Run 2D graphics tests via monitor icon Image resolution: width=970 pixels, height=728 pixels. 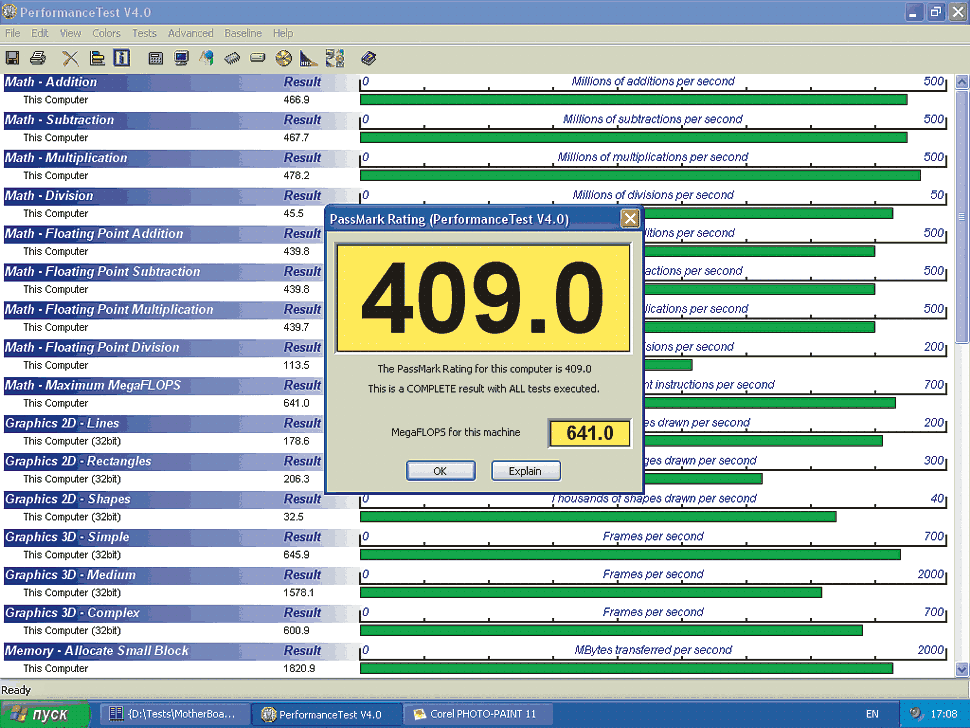click(181, 58)
